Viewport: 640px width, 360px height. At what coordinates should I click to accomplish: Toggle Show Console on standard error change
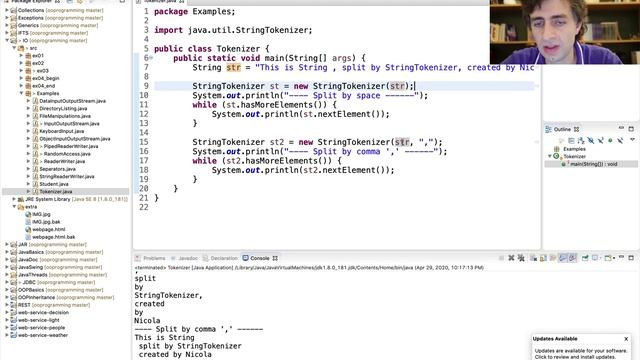[573, 258]
